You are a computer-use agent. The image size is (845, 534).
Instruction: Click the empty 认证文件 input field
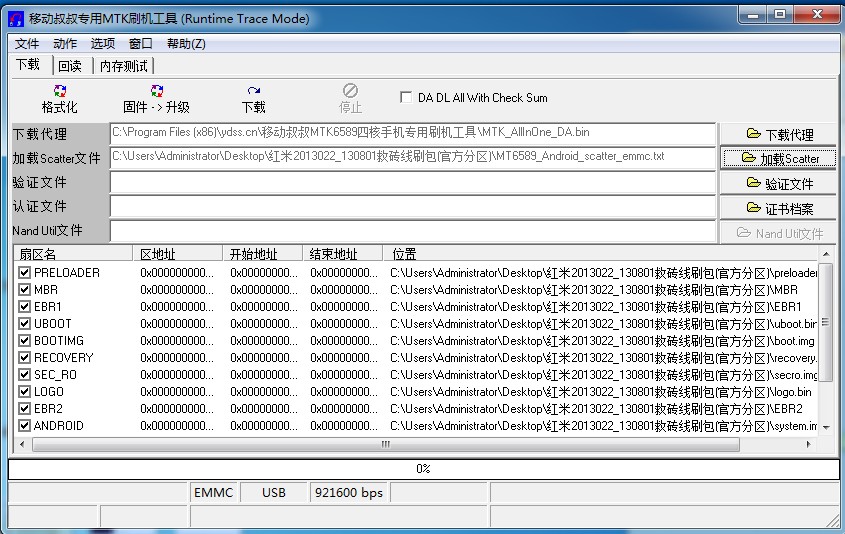413,207
